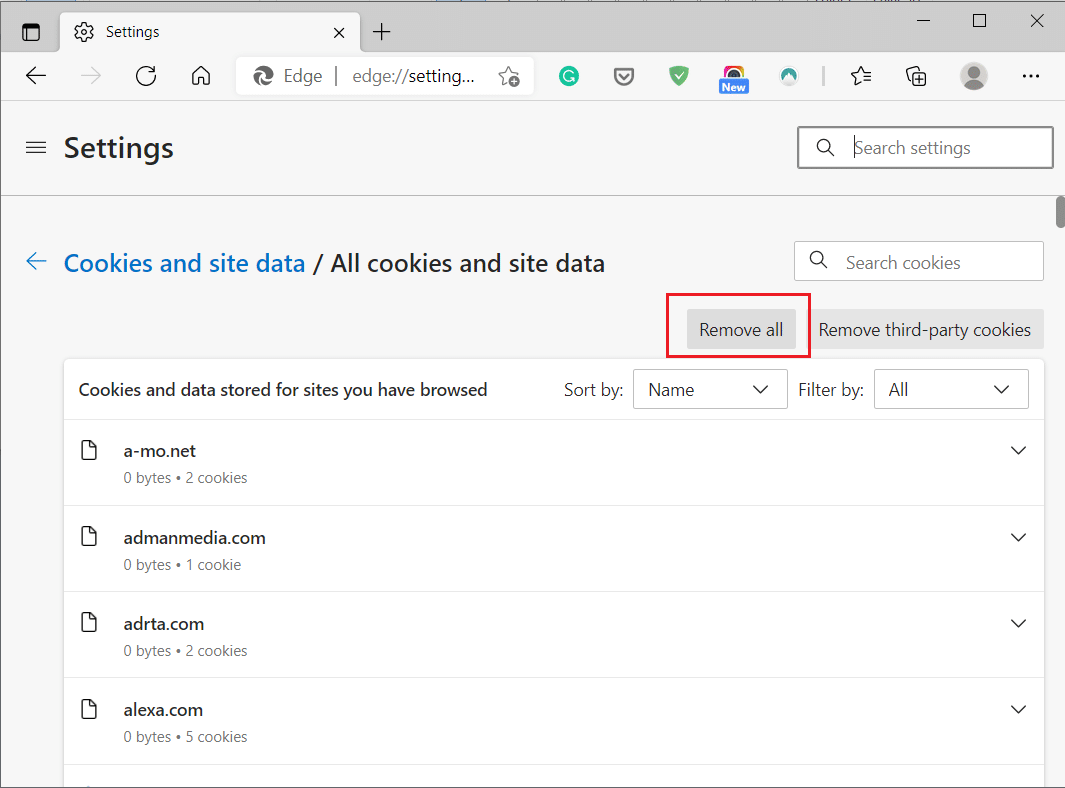
Task: Click the page refresh button
Action: [146, 76]
